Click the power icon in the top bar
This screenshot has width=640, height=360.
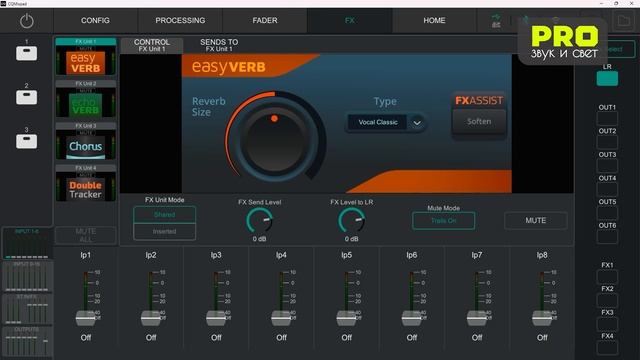tap(27, 21)
